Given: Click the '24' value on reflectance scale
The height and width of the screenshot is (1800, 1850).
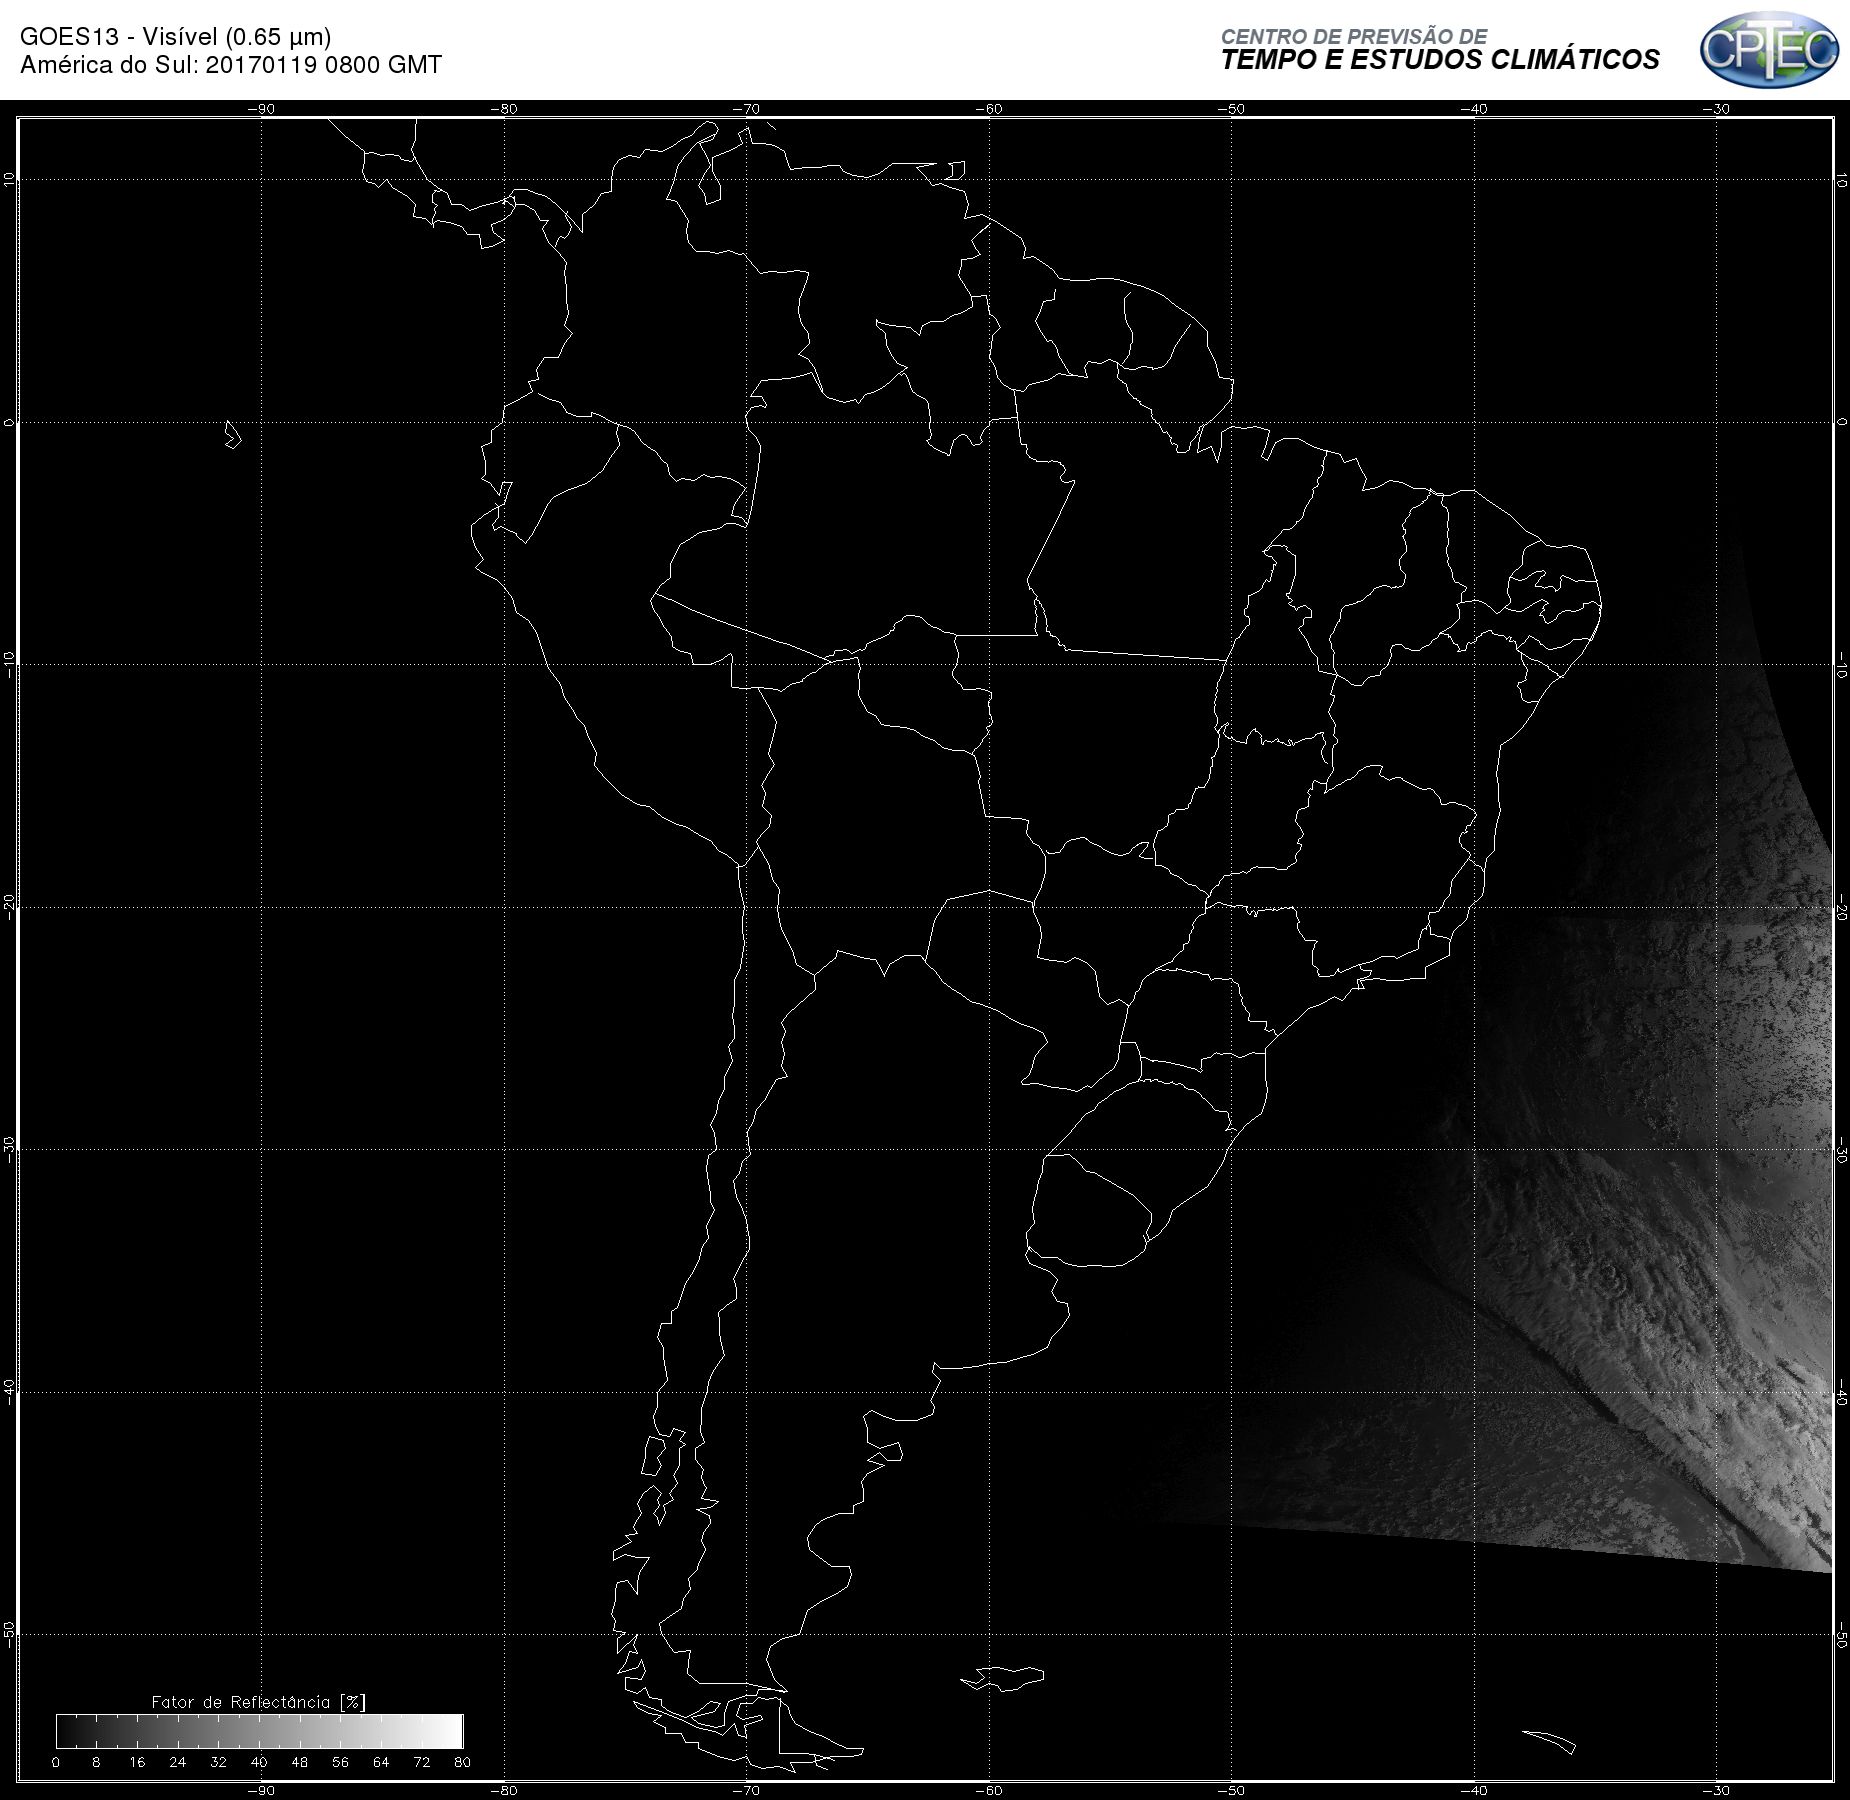Looking at the screenshot, I should pos(178,1762).
